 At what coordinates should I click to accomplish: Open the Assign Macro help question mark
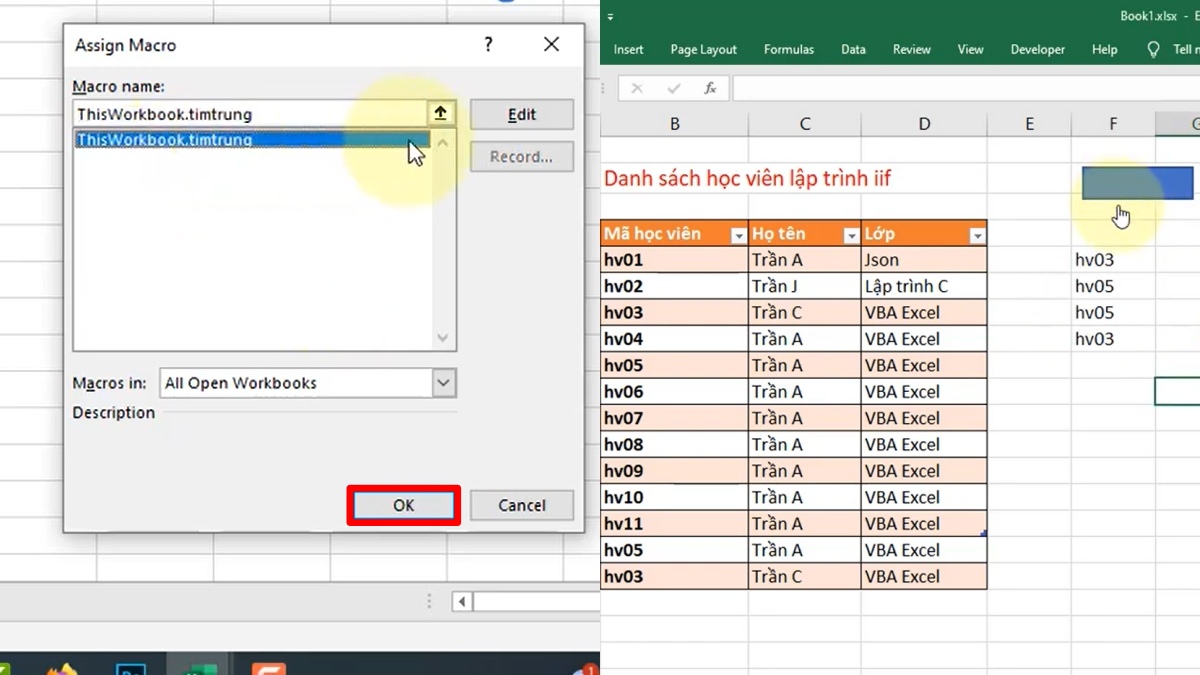(488, 45)
